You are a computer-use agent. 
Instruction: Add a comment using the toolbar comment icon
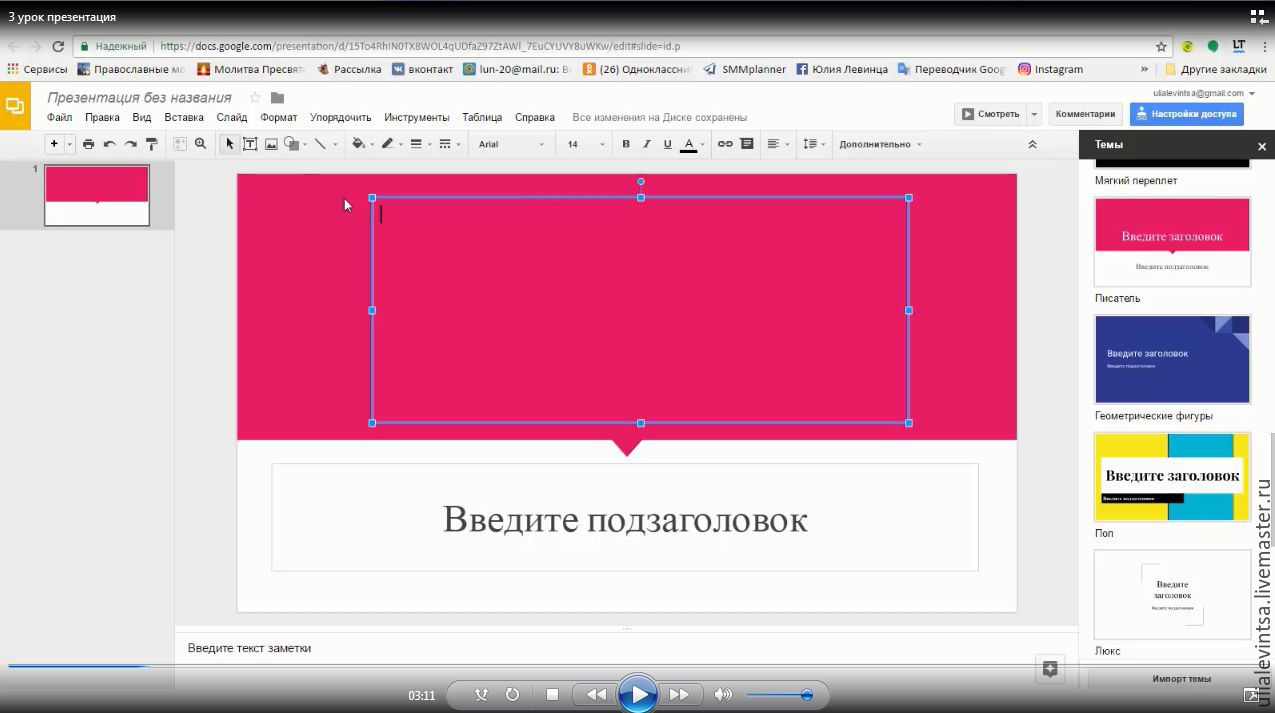(747, 144)
